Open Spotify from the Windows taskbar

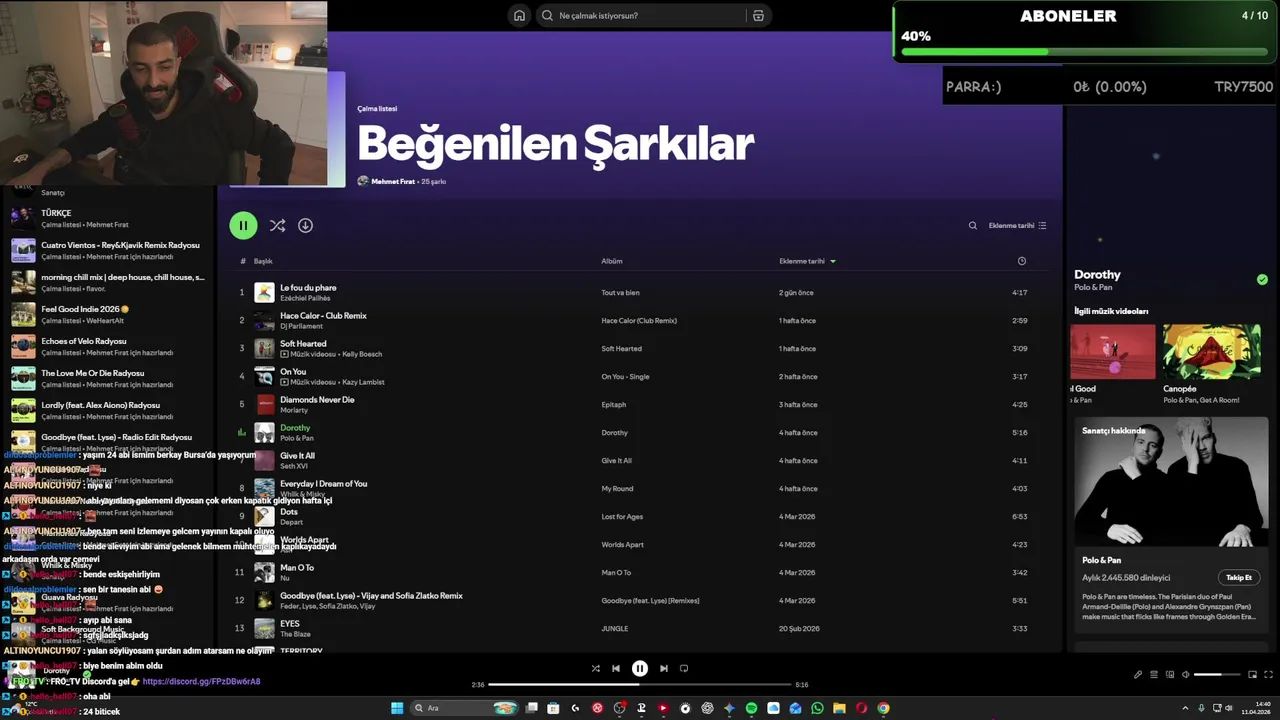[x=751, y=708]
